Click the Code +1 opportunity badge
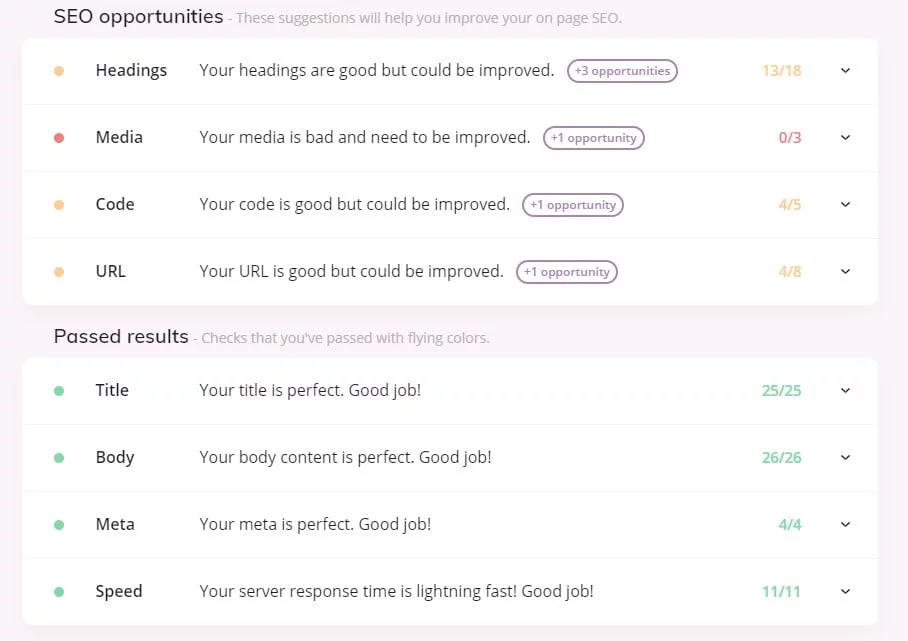This screenshot has height=641, width=908. point(573,205)
